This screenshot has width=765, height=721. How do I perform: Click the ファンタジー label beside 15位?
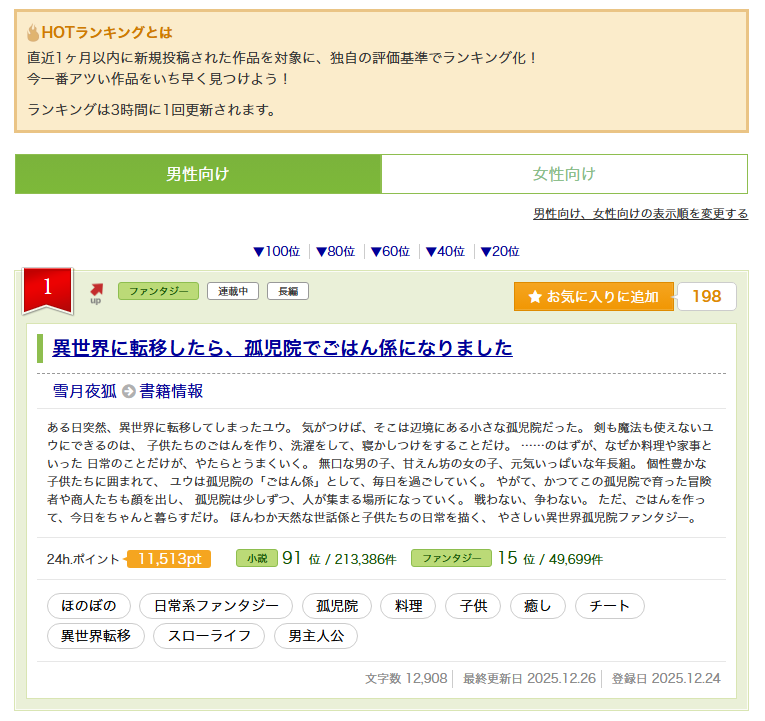click(451, 559)
